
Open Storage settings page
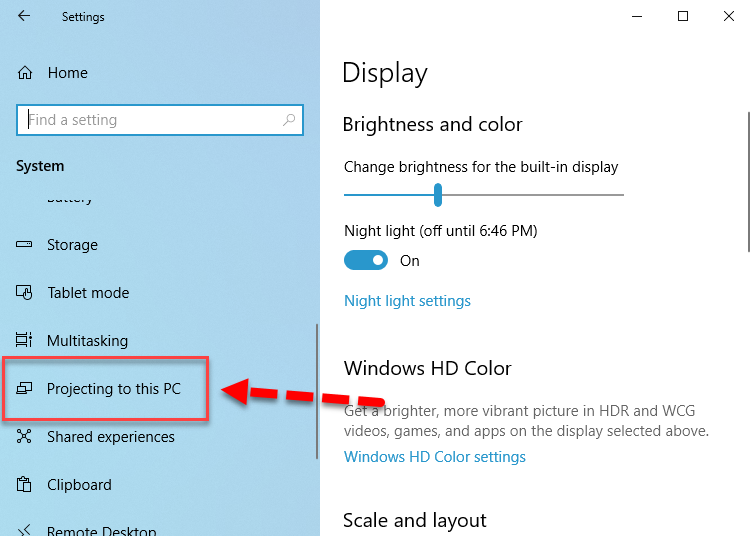click(x=72, y=245)
